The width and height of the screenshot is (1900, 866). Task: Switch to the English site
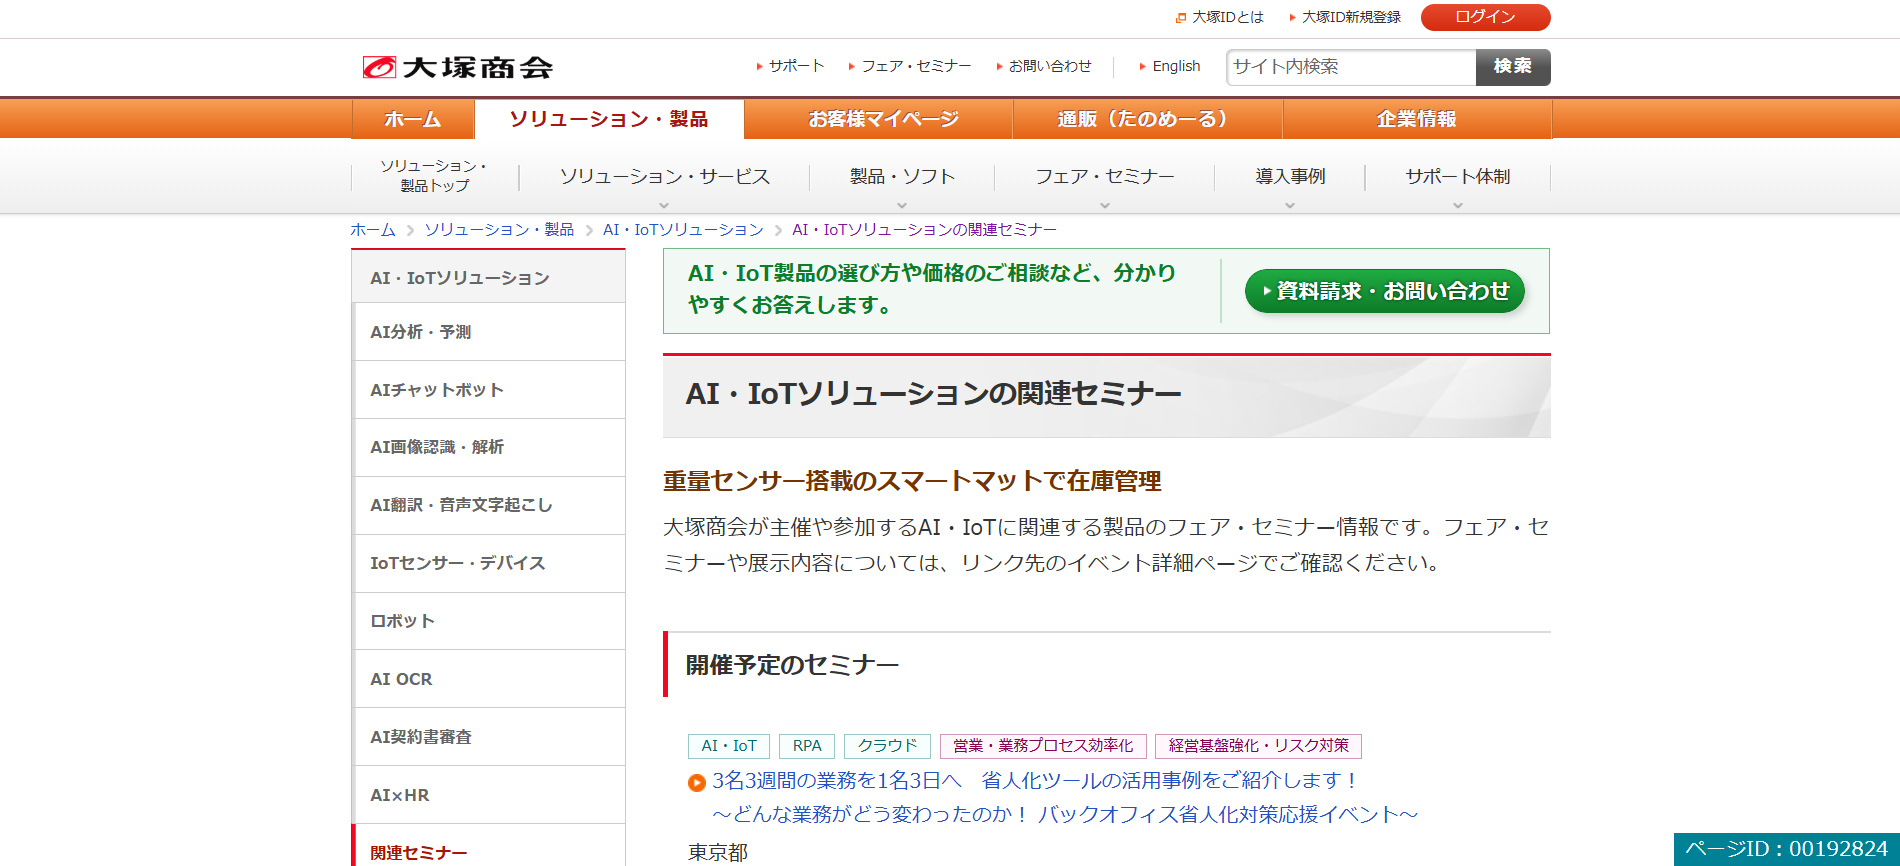click(1170, 66)
